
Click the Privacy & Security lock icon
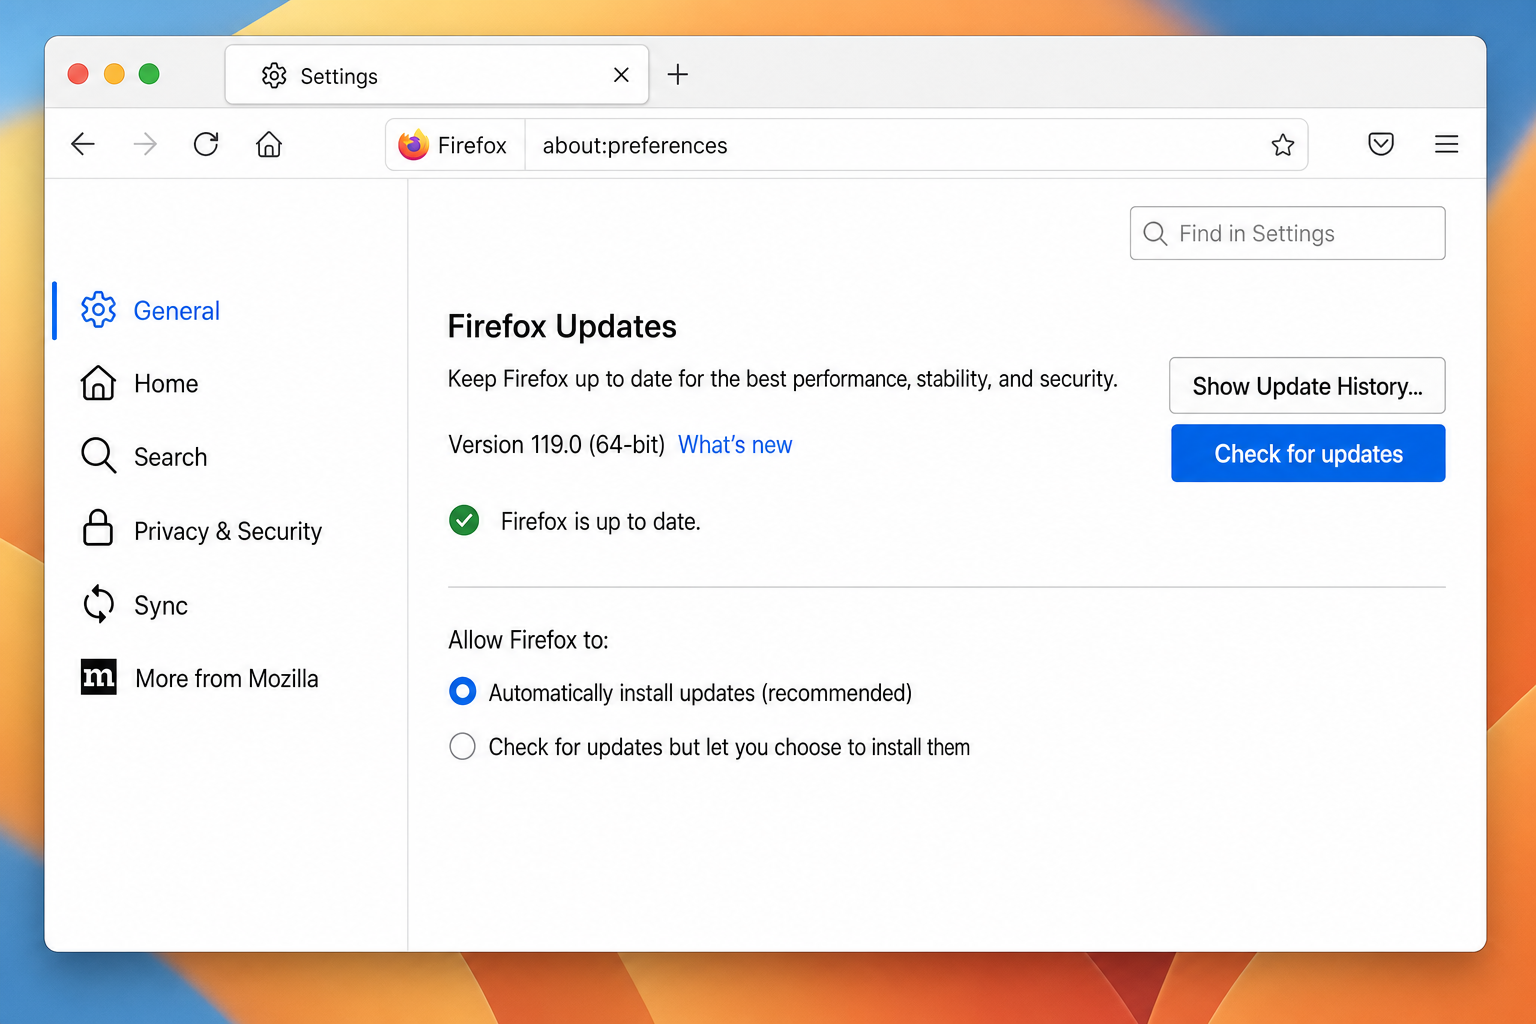tap(98, 528)
